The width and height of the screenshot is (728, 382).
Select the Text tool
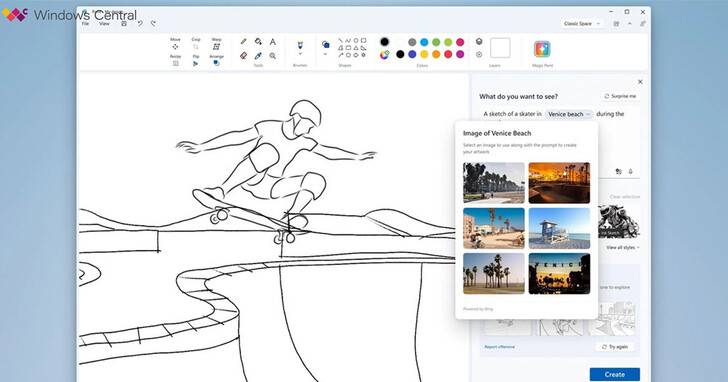coord(273,42)
